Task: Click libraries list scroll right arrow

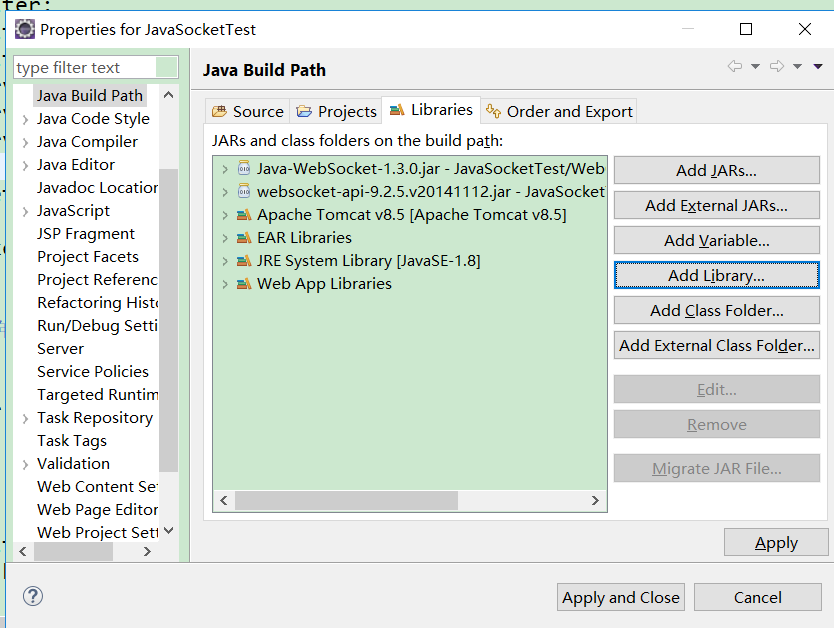Action: [595, 500]
